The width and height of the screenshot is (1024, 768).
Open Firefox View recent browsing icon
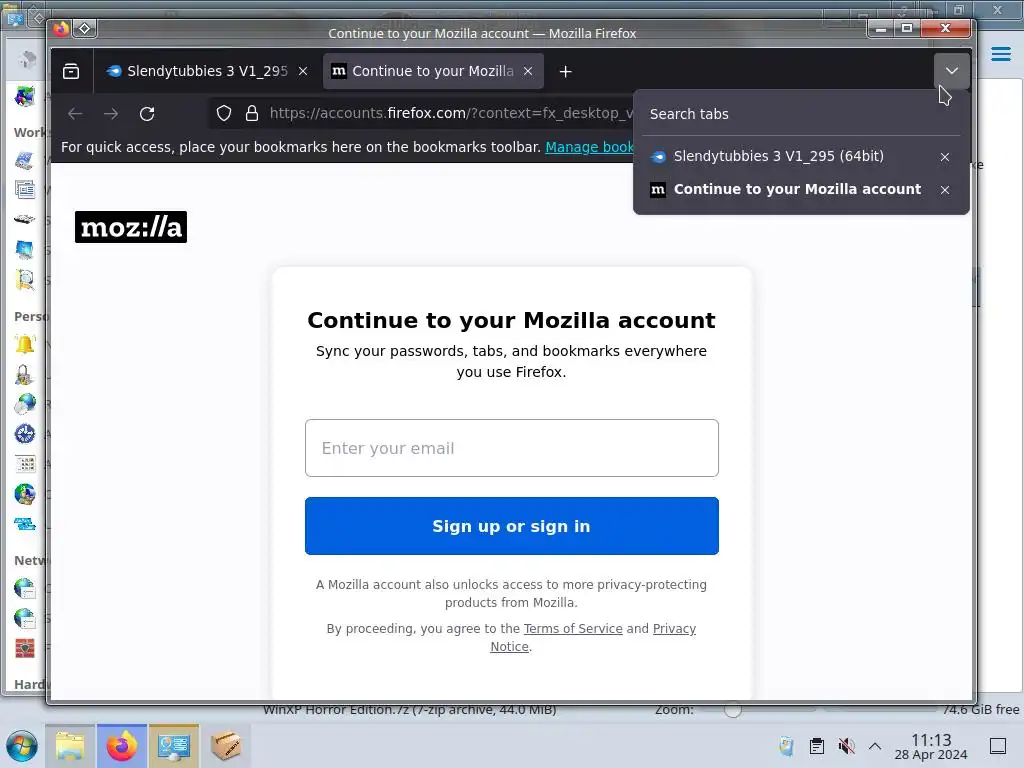(x=71, y=71)
